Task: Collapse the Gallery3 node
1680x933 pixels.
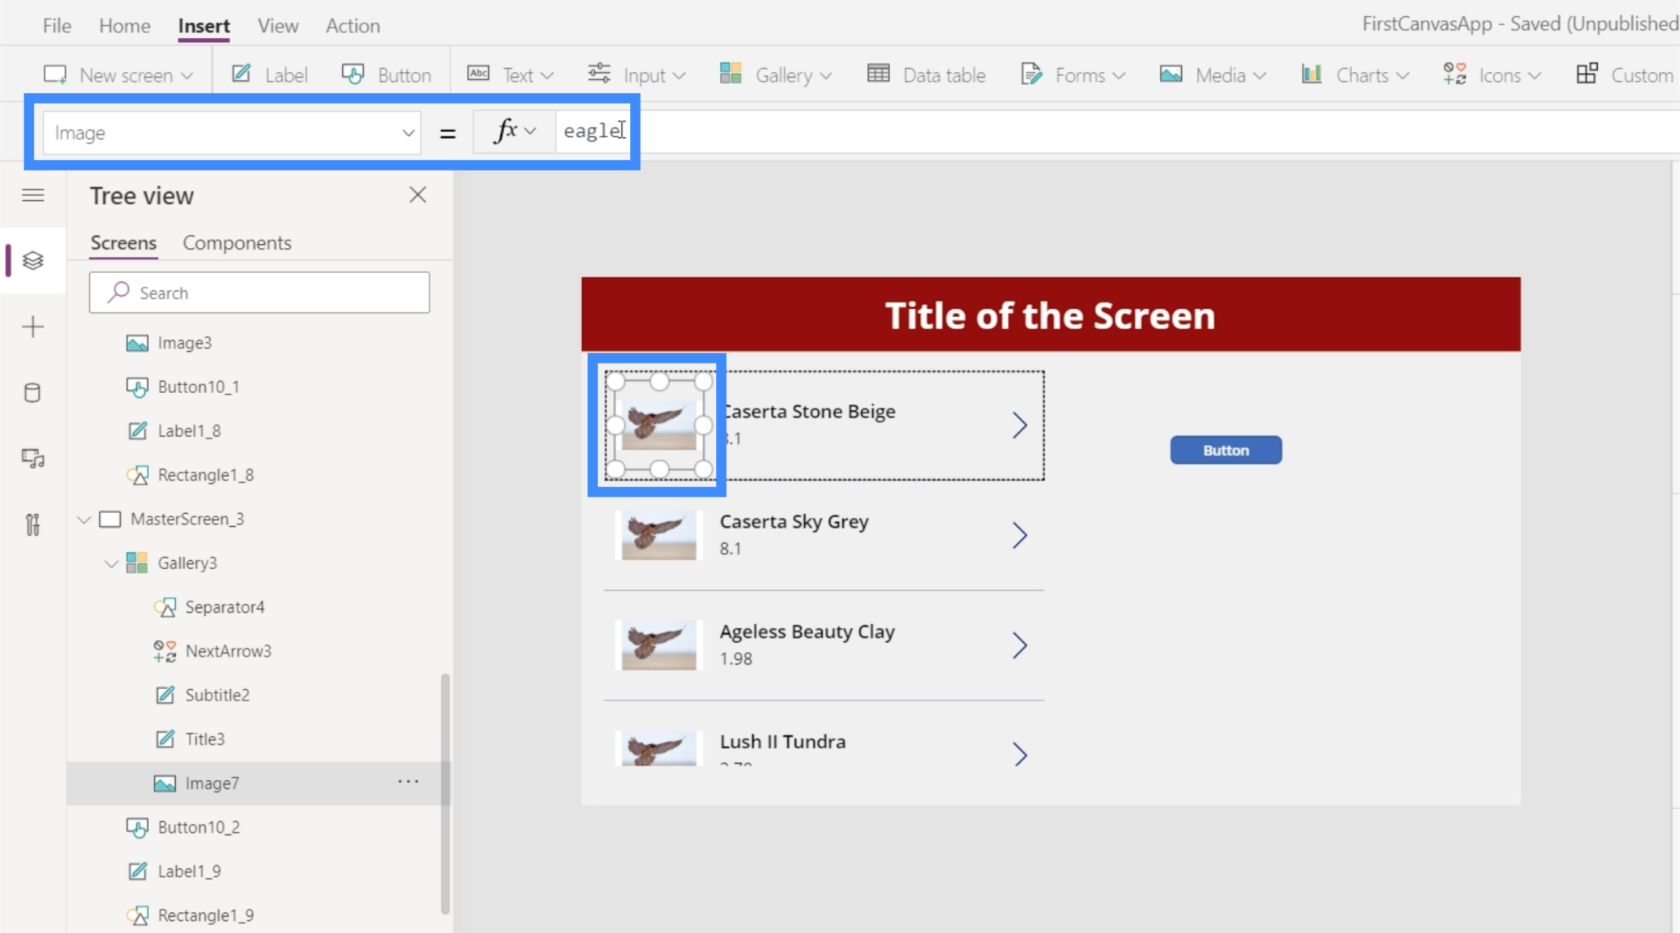Action: (x=111, y=563)
